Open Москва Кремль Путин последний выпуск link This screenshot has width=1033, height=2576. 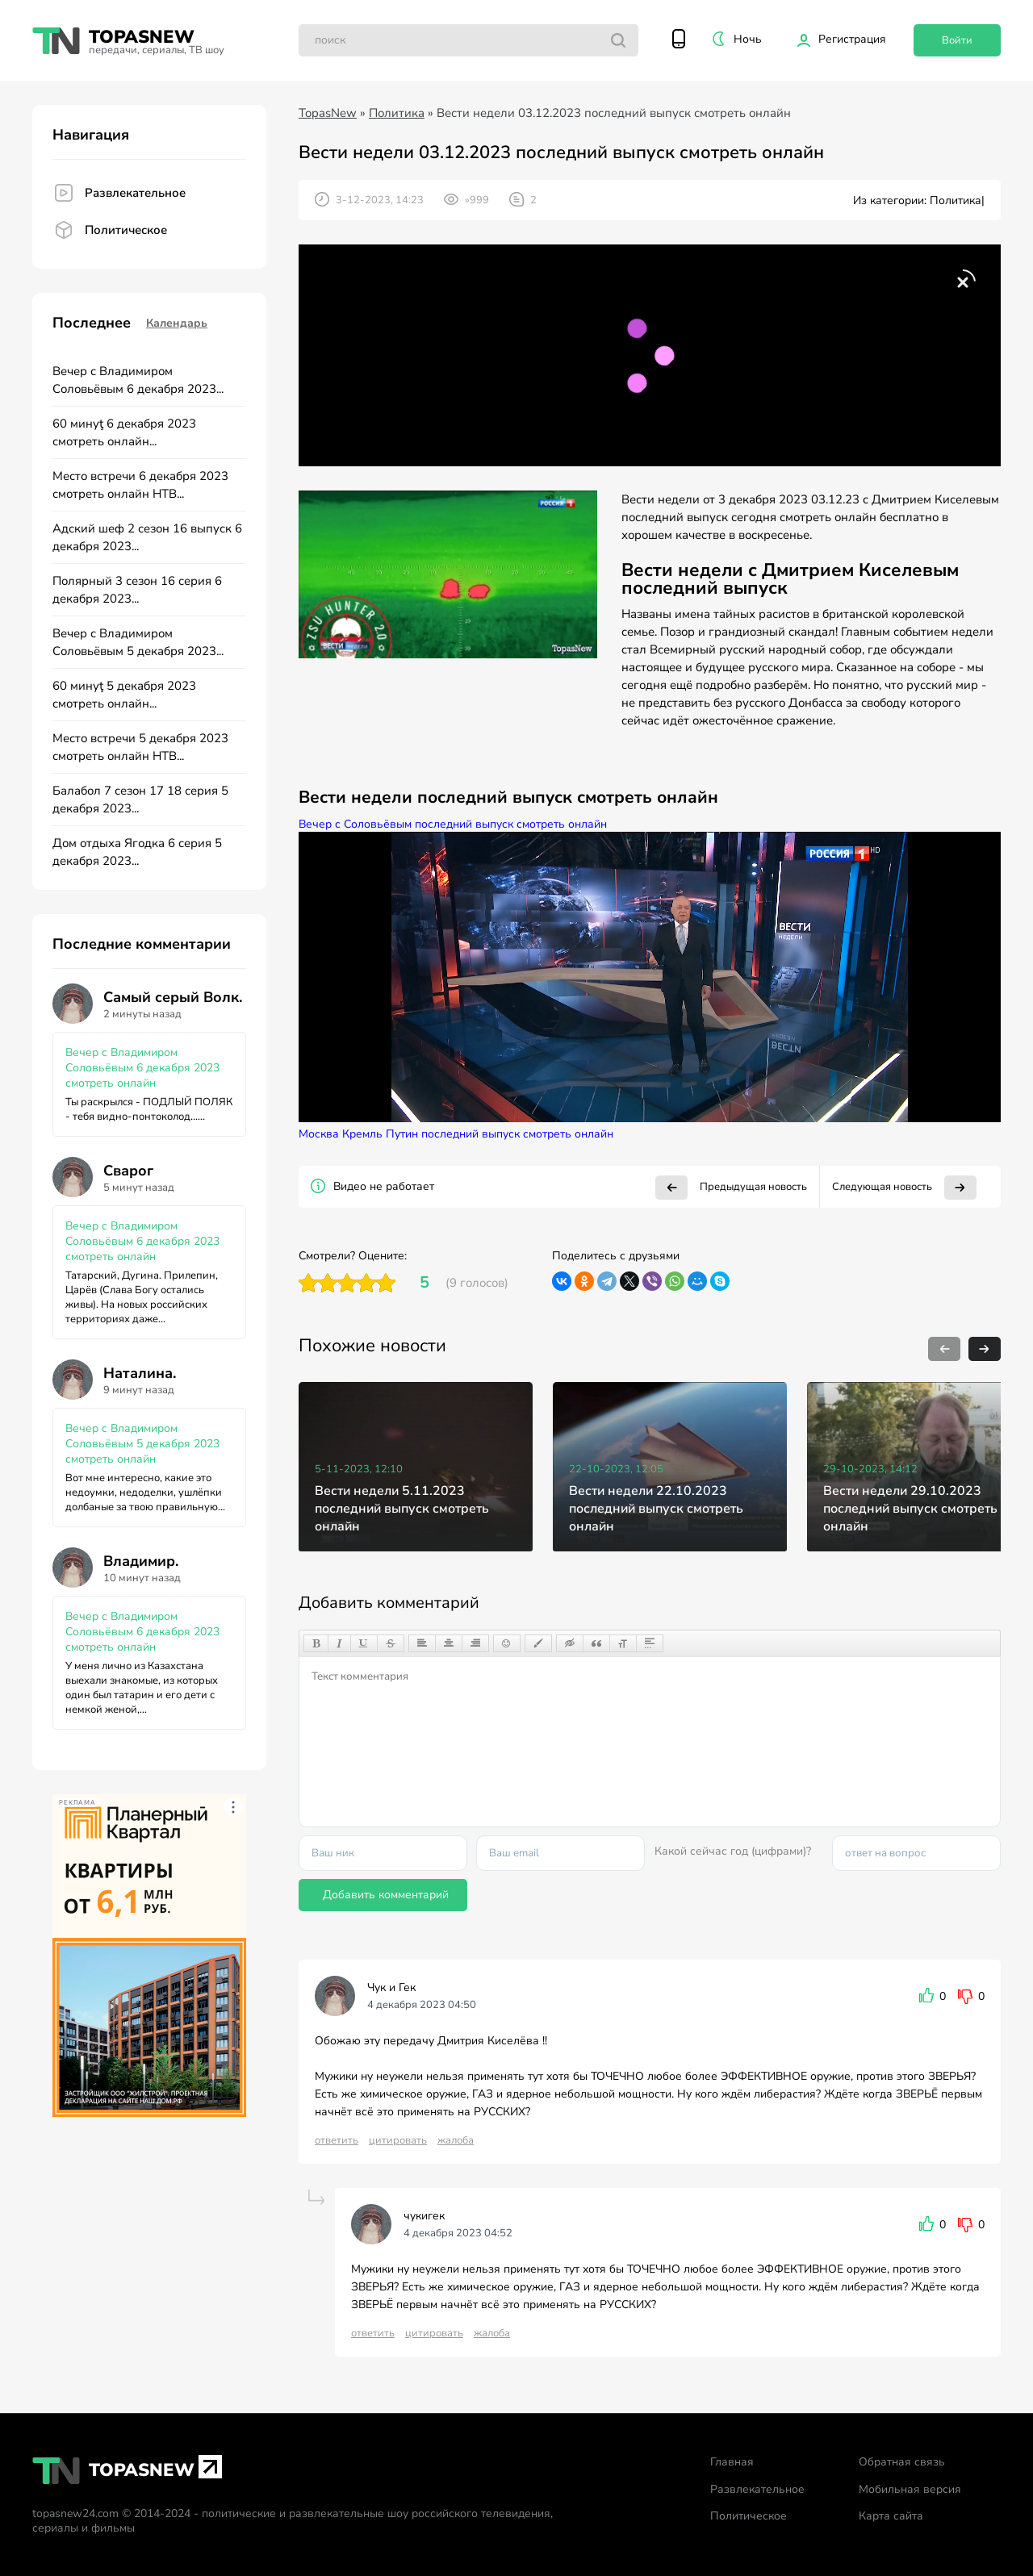point(455,1134)
